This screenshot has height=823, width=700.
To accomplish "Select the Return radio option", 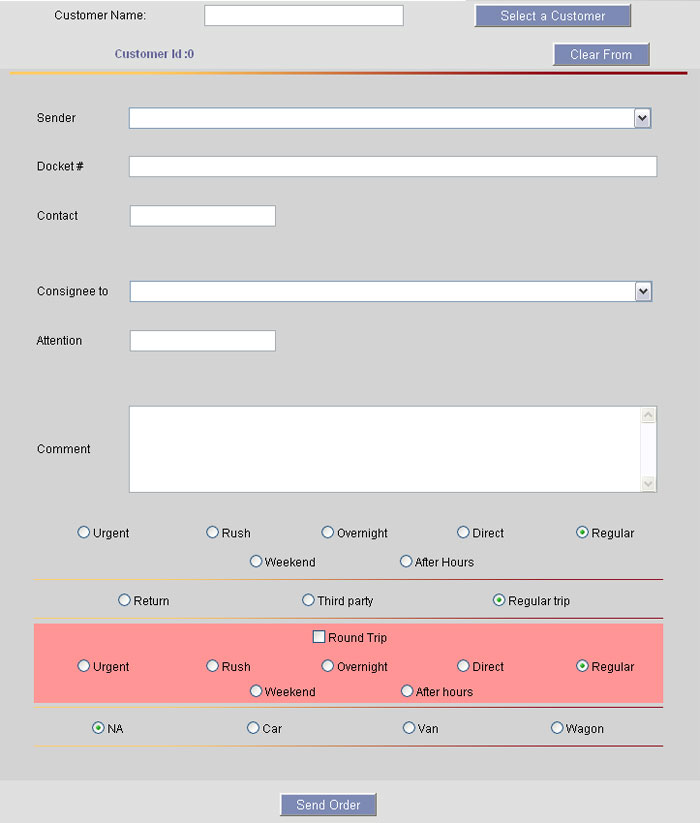I will [125, 600].
